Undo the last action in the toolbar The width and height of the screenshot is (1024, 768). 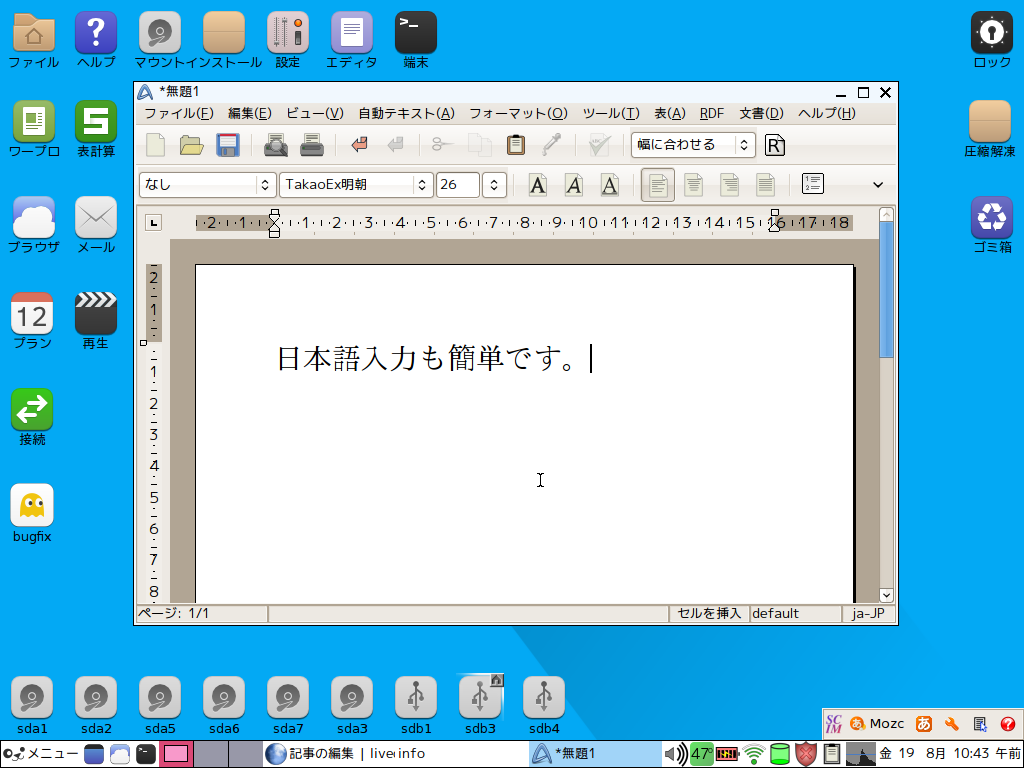pyautogui.click(x=360, y=145)
